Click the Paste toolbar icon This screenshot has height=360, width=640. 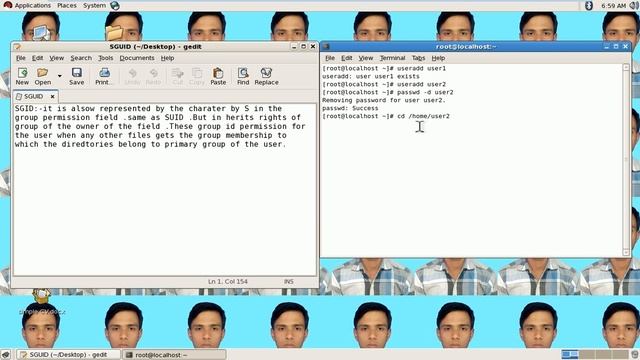pos(218,76)
